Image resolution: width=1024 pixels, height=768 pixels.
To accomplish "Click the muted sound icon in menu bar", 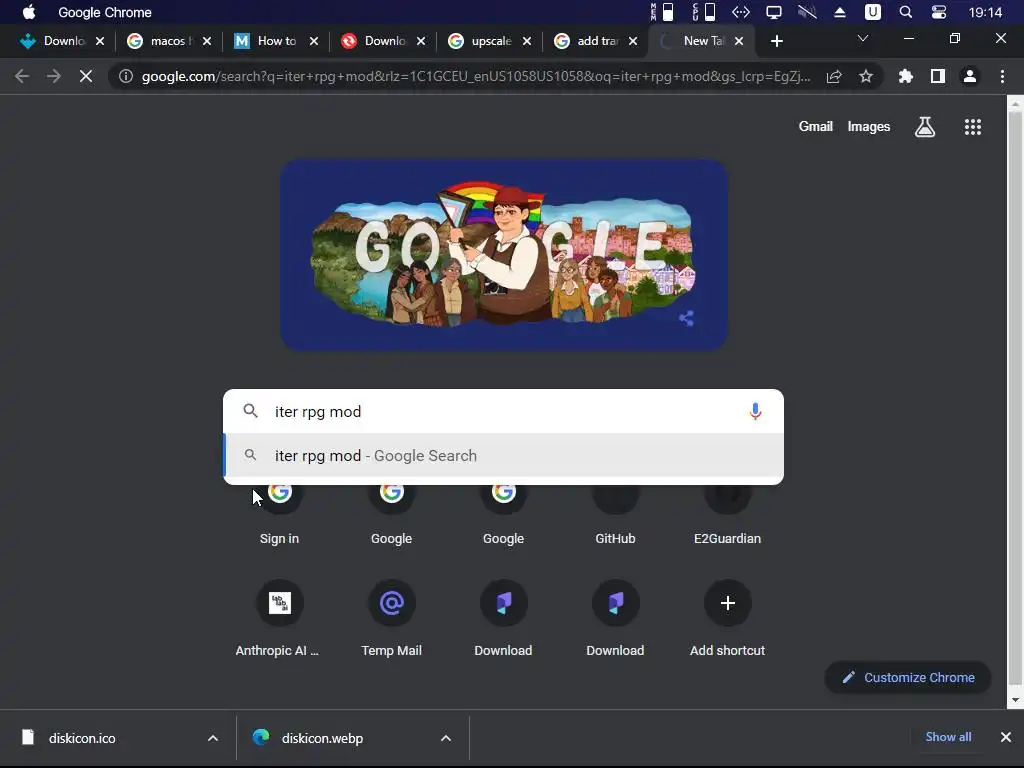I will pos(807,12).
